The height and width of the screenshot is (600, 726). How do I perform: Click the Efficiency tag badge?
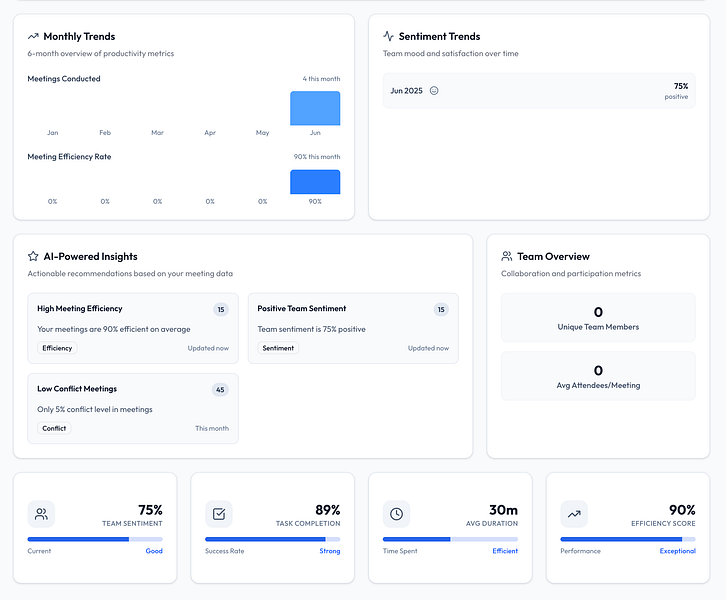coord(57,348)
